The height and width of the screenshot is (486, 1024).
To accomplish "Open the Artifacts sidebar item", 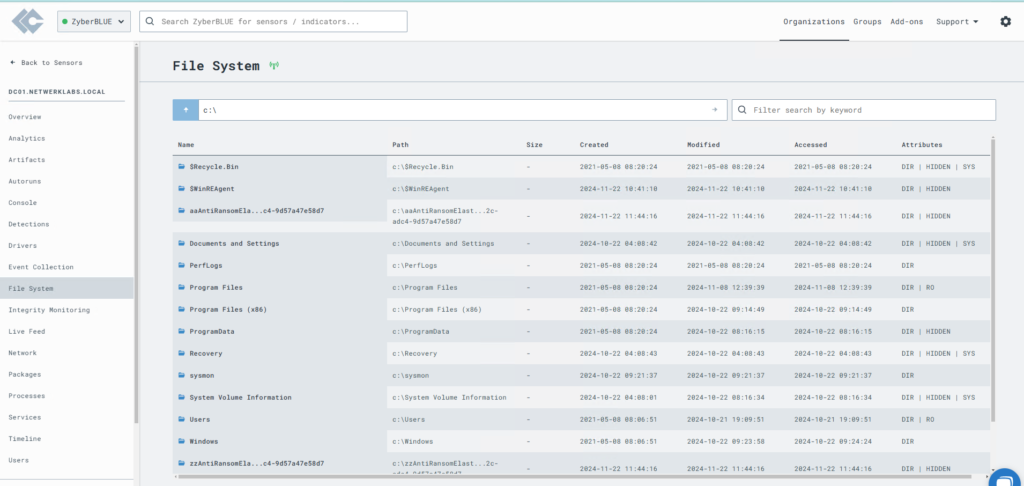I will (27, 159).
